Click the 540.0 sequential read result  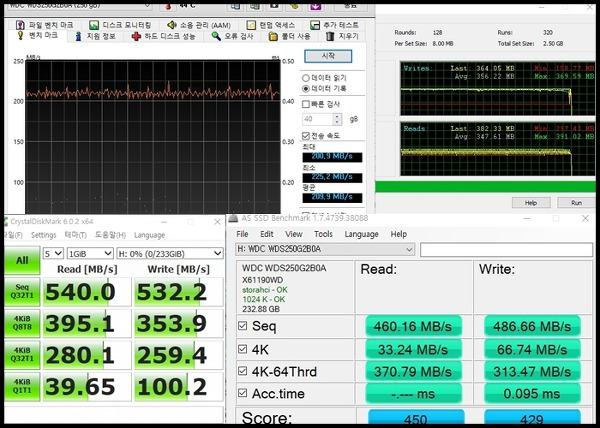(x=87, y=292)
